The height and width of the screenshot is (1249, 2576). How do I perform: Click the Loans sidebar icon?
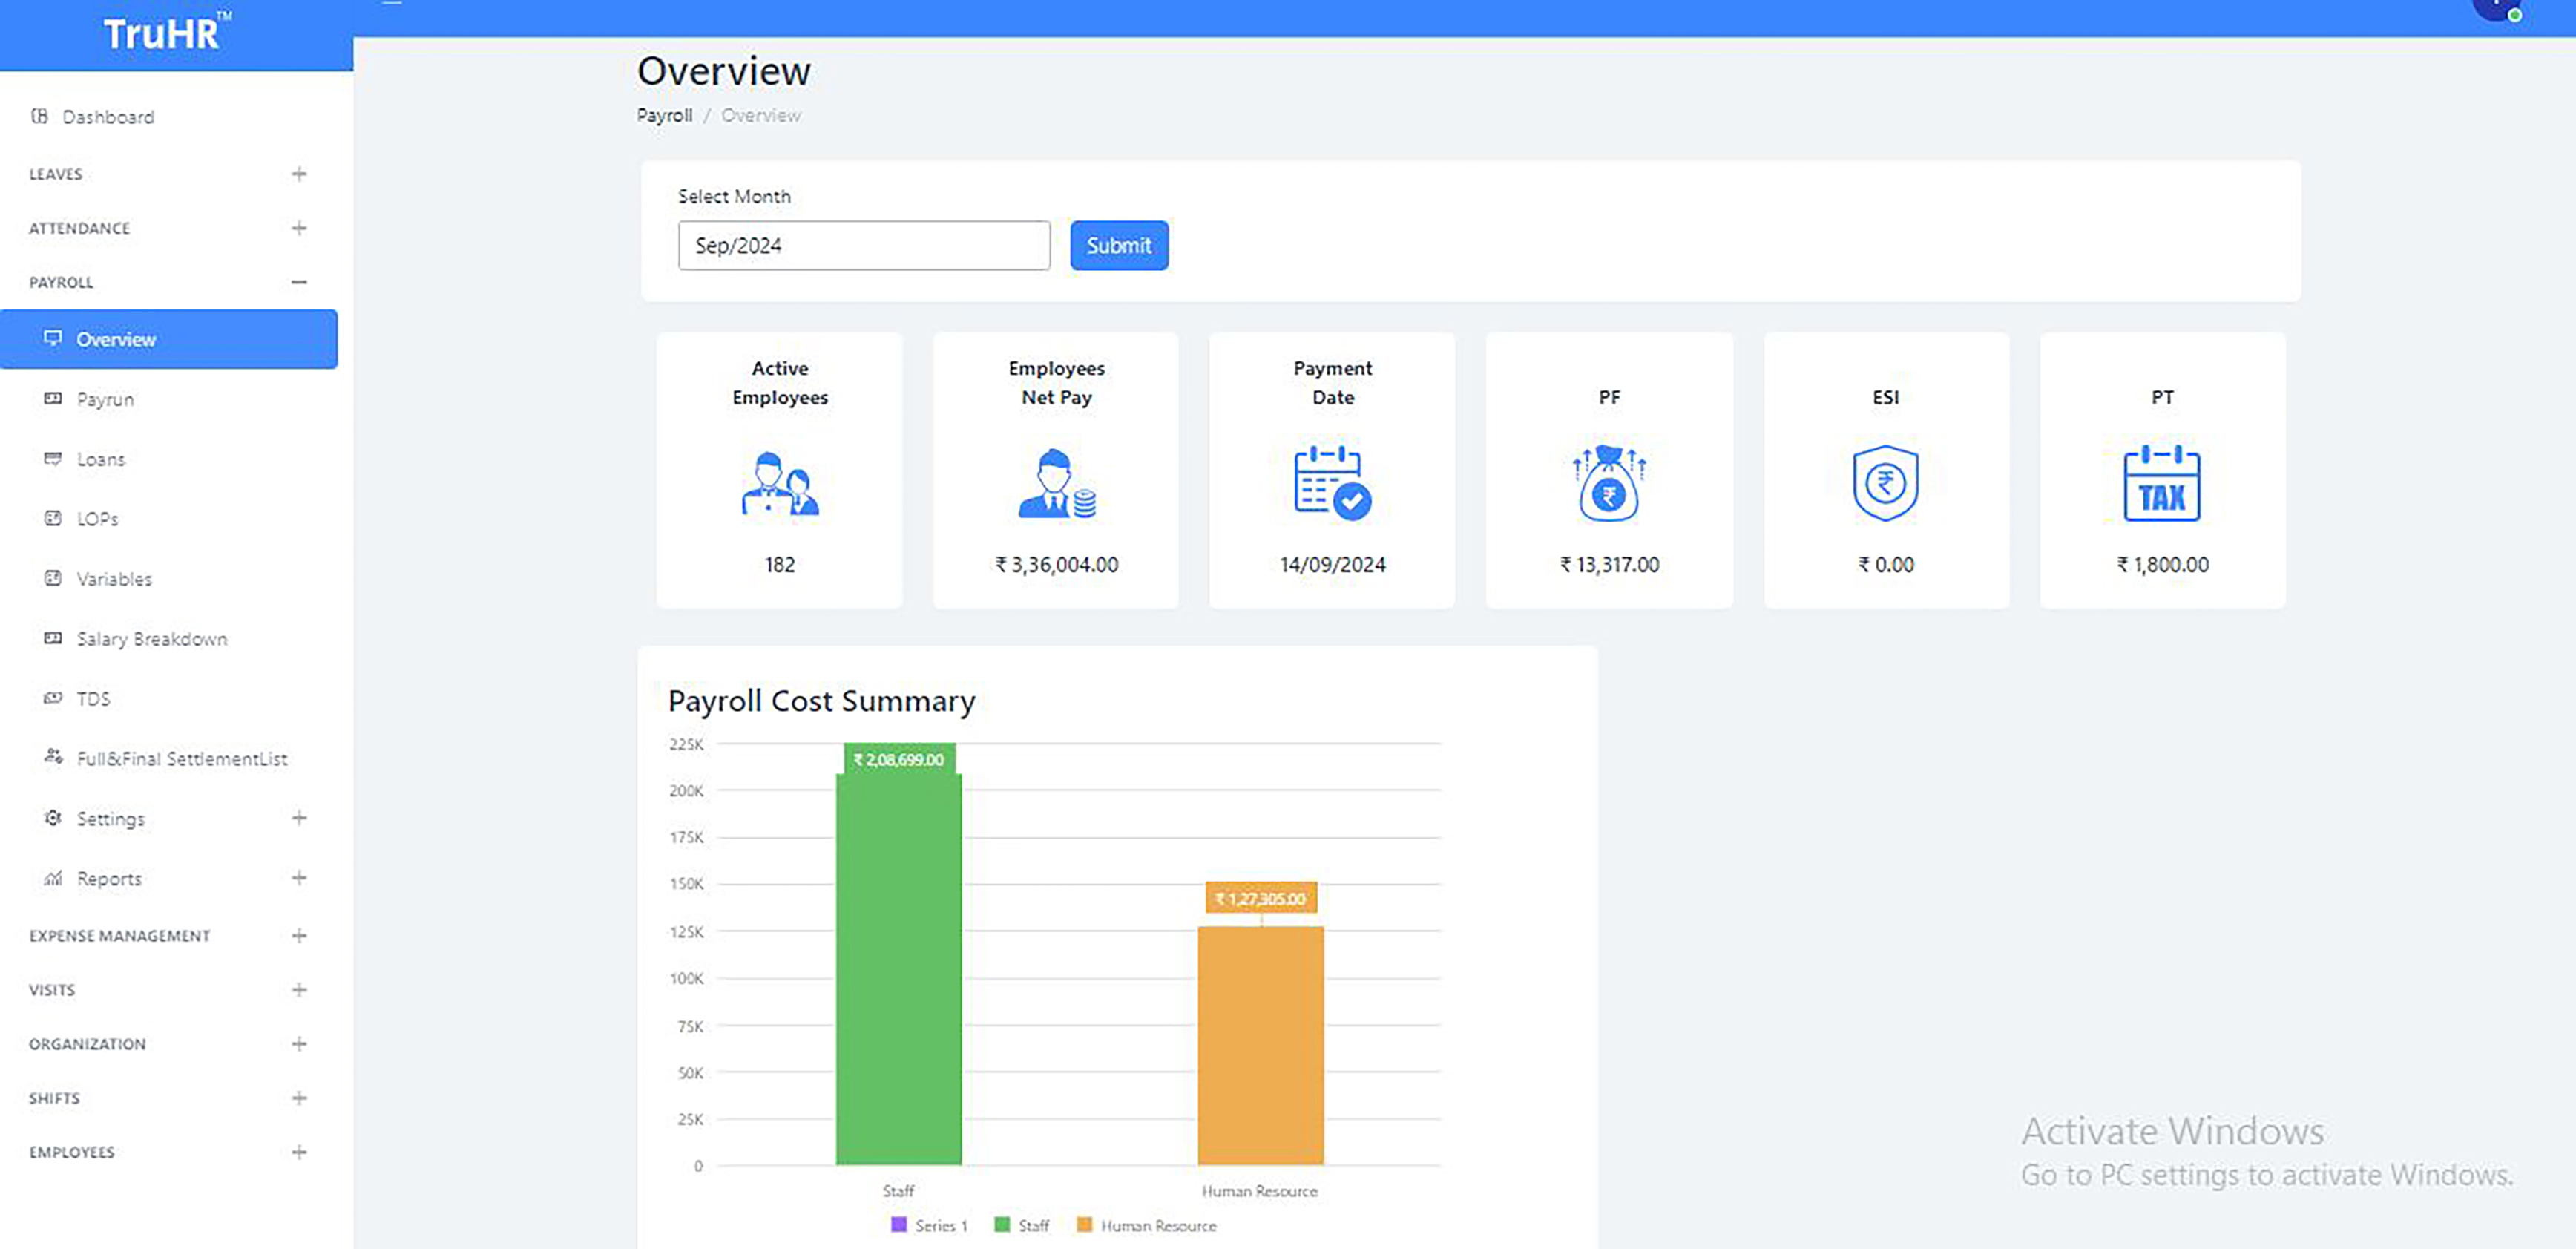click(x=53, y=458)
